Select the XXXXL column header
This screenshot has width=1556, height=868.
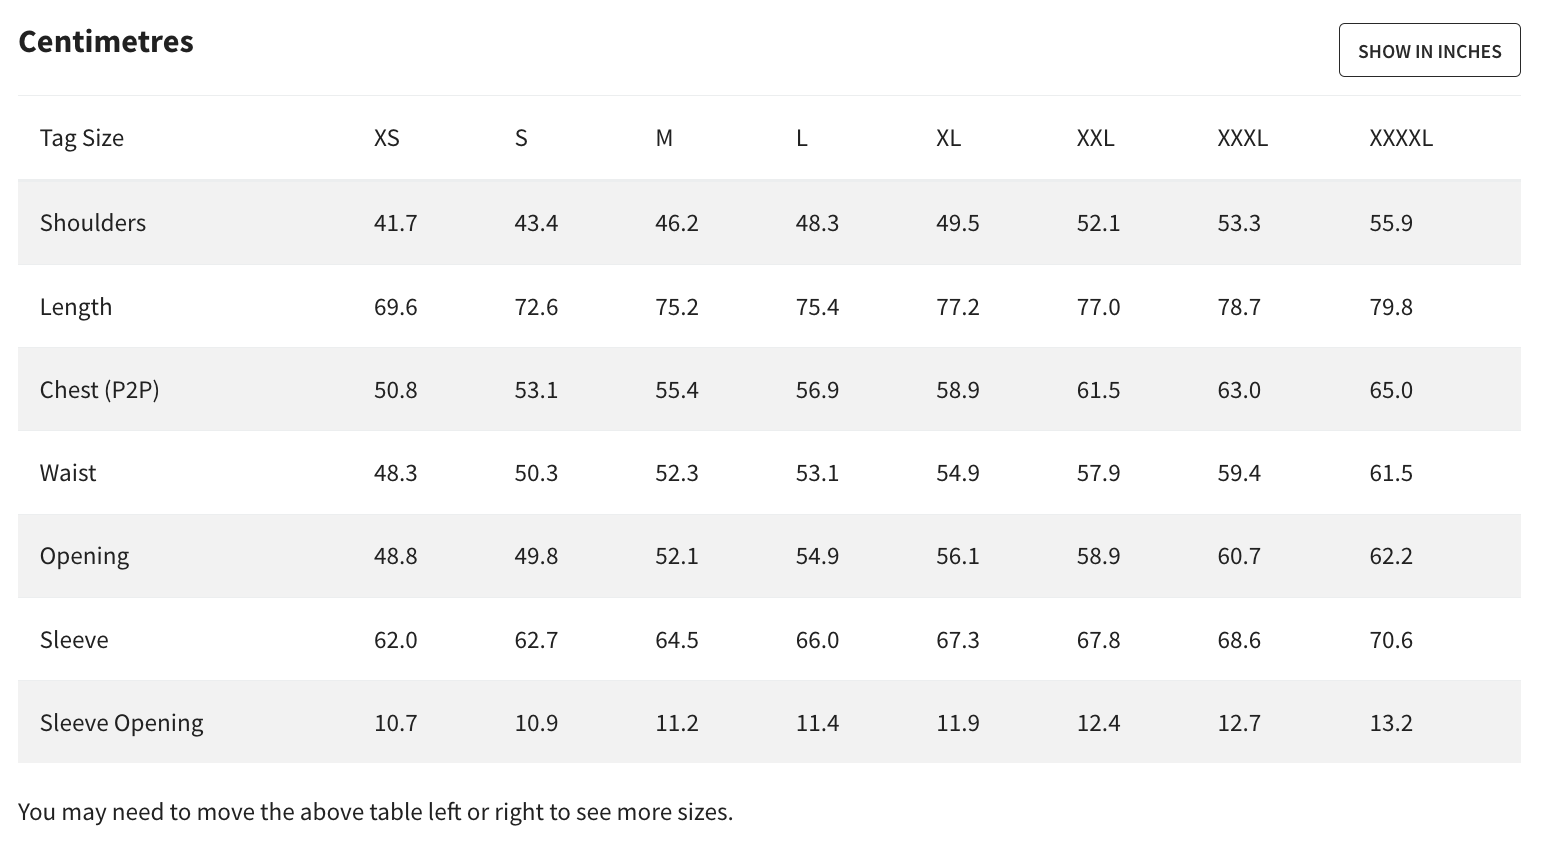point(1400,138)
